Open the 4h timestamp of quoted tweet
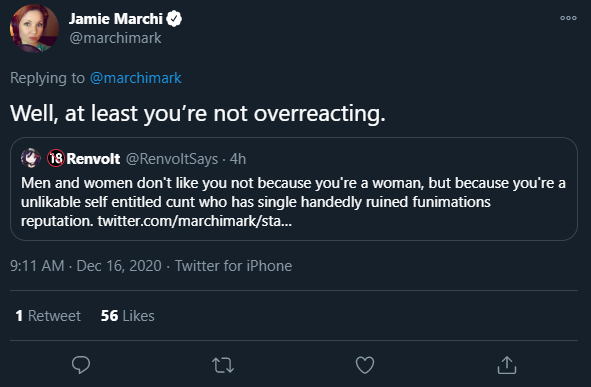591x387 pixels. click(238, 159)
